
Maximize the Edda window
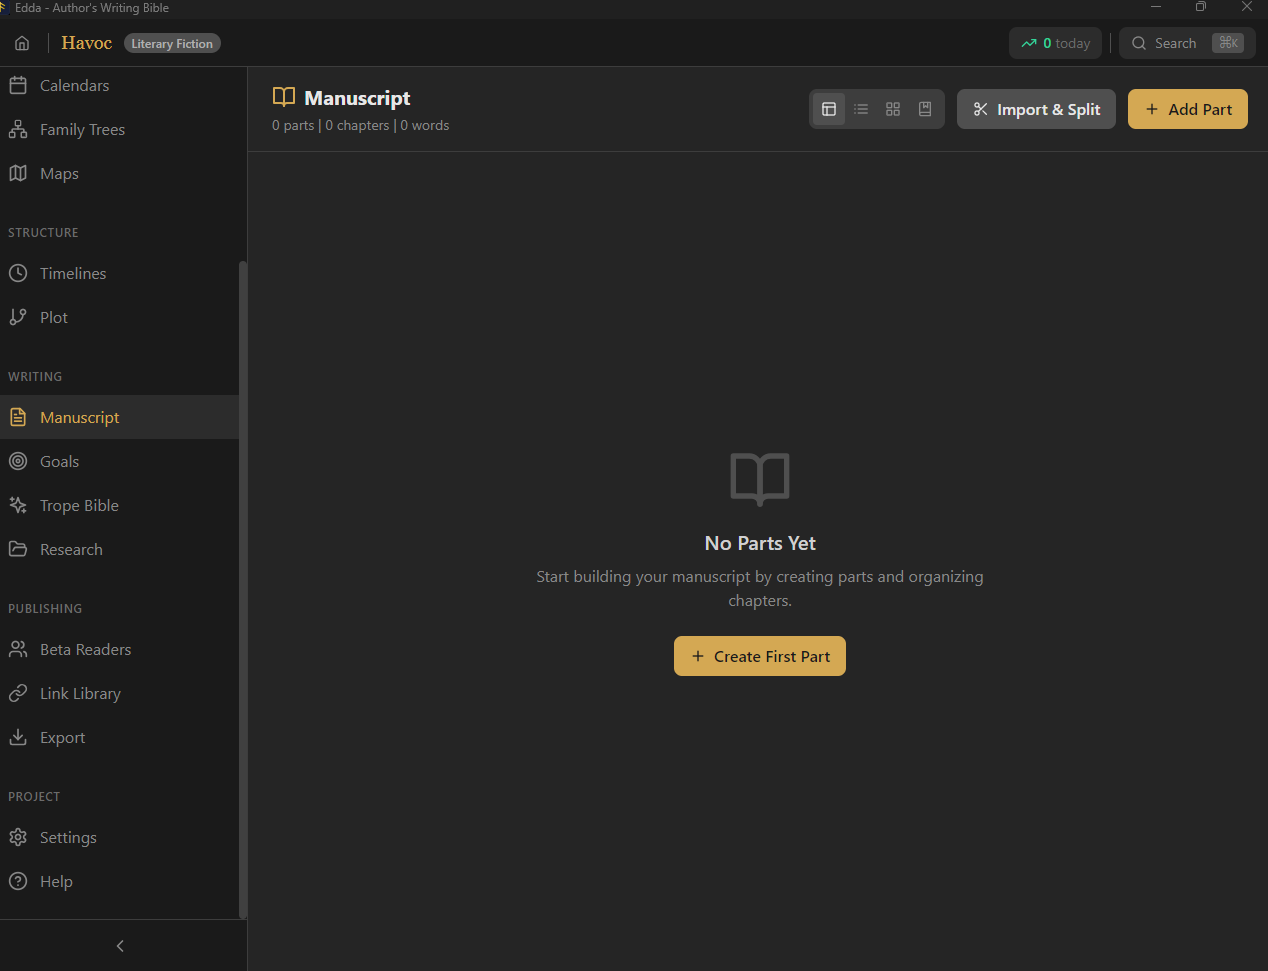click(x=1201, y=7)
